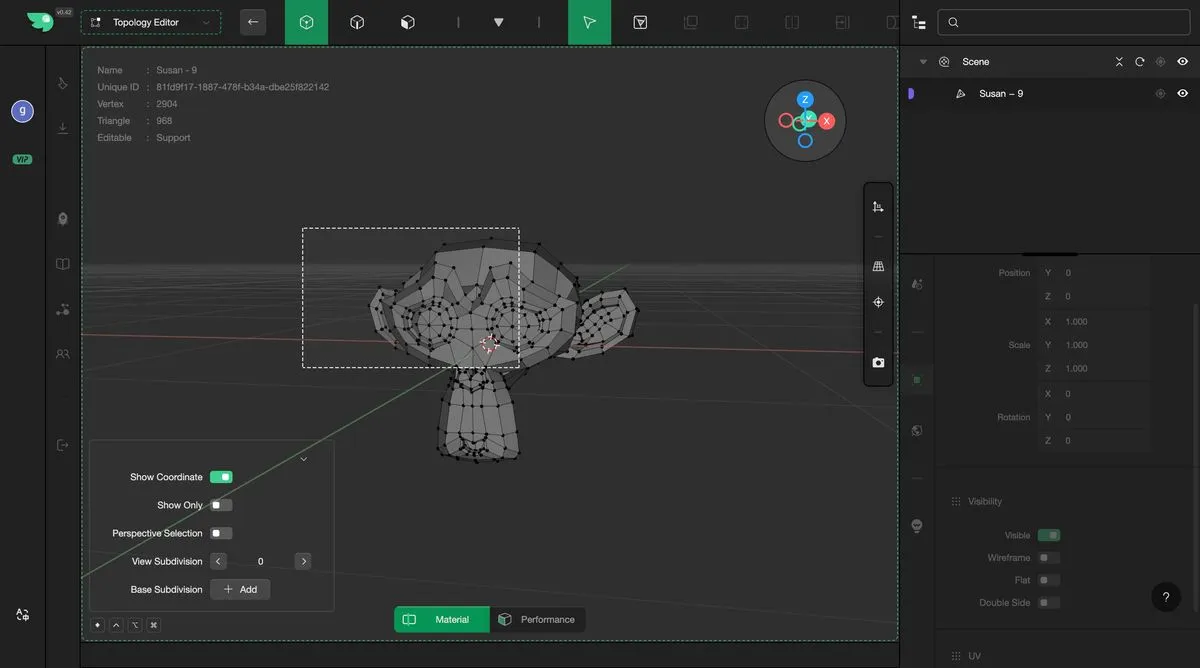Toggle the Show Coordinate switch
Image resolution: width=1200 pixels, height=668 pixels.
coord(221,477)
